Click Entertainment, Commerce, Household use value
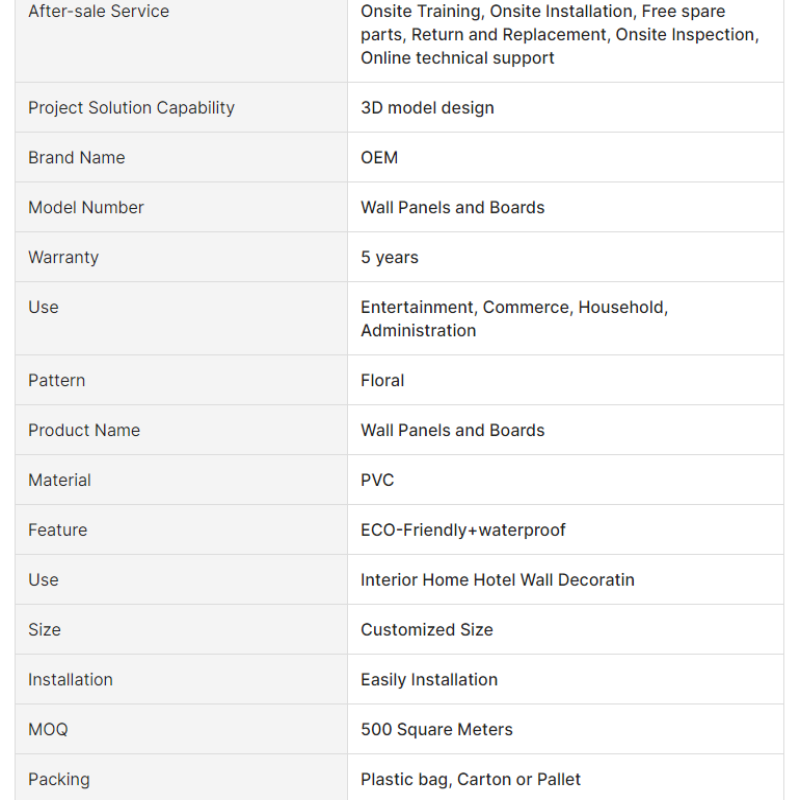 pyautogui.click(x=514, y=319)
